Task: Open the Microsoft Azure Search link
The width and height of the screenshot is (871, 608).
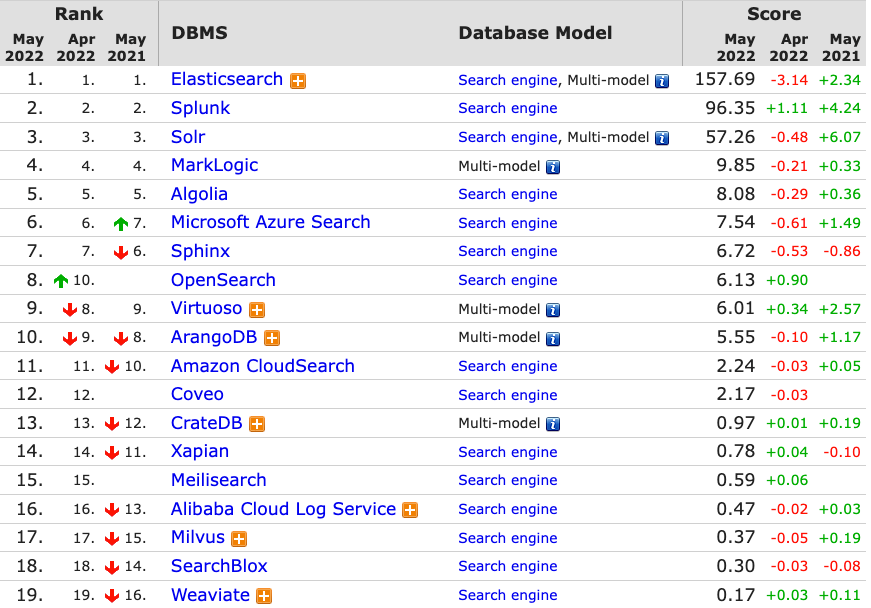Action: pos(271,222)
